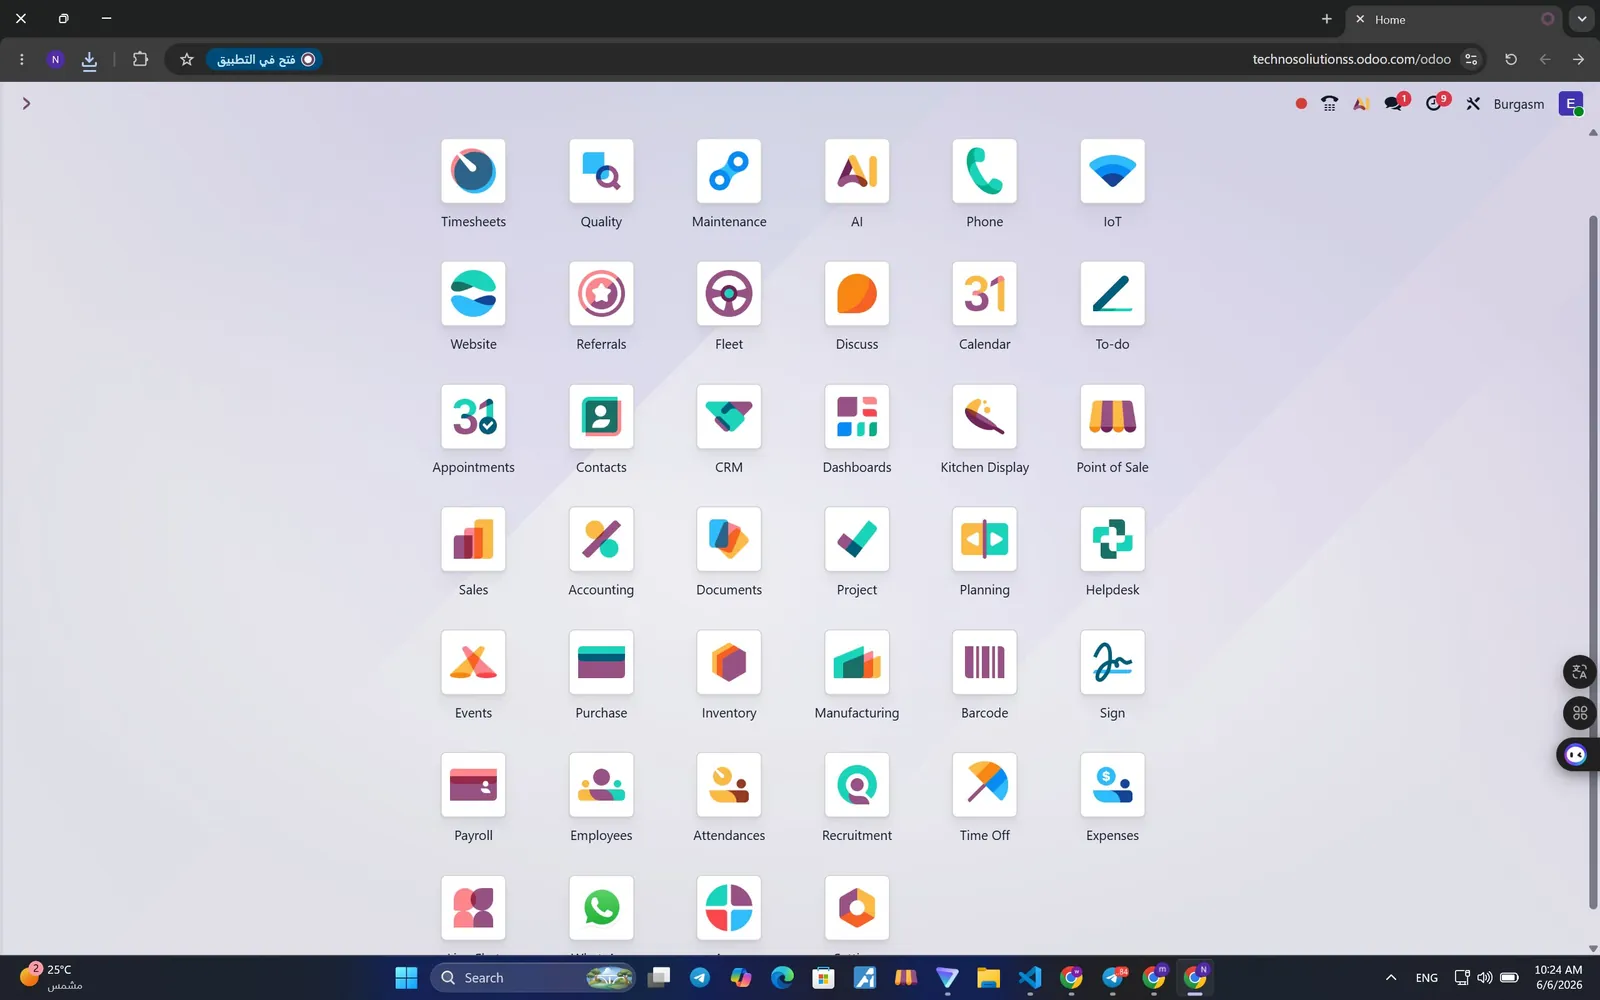Open the Recruitment app
Image resolution: width=1600 pixels, height=1000 pixels.
[857, 786]
